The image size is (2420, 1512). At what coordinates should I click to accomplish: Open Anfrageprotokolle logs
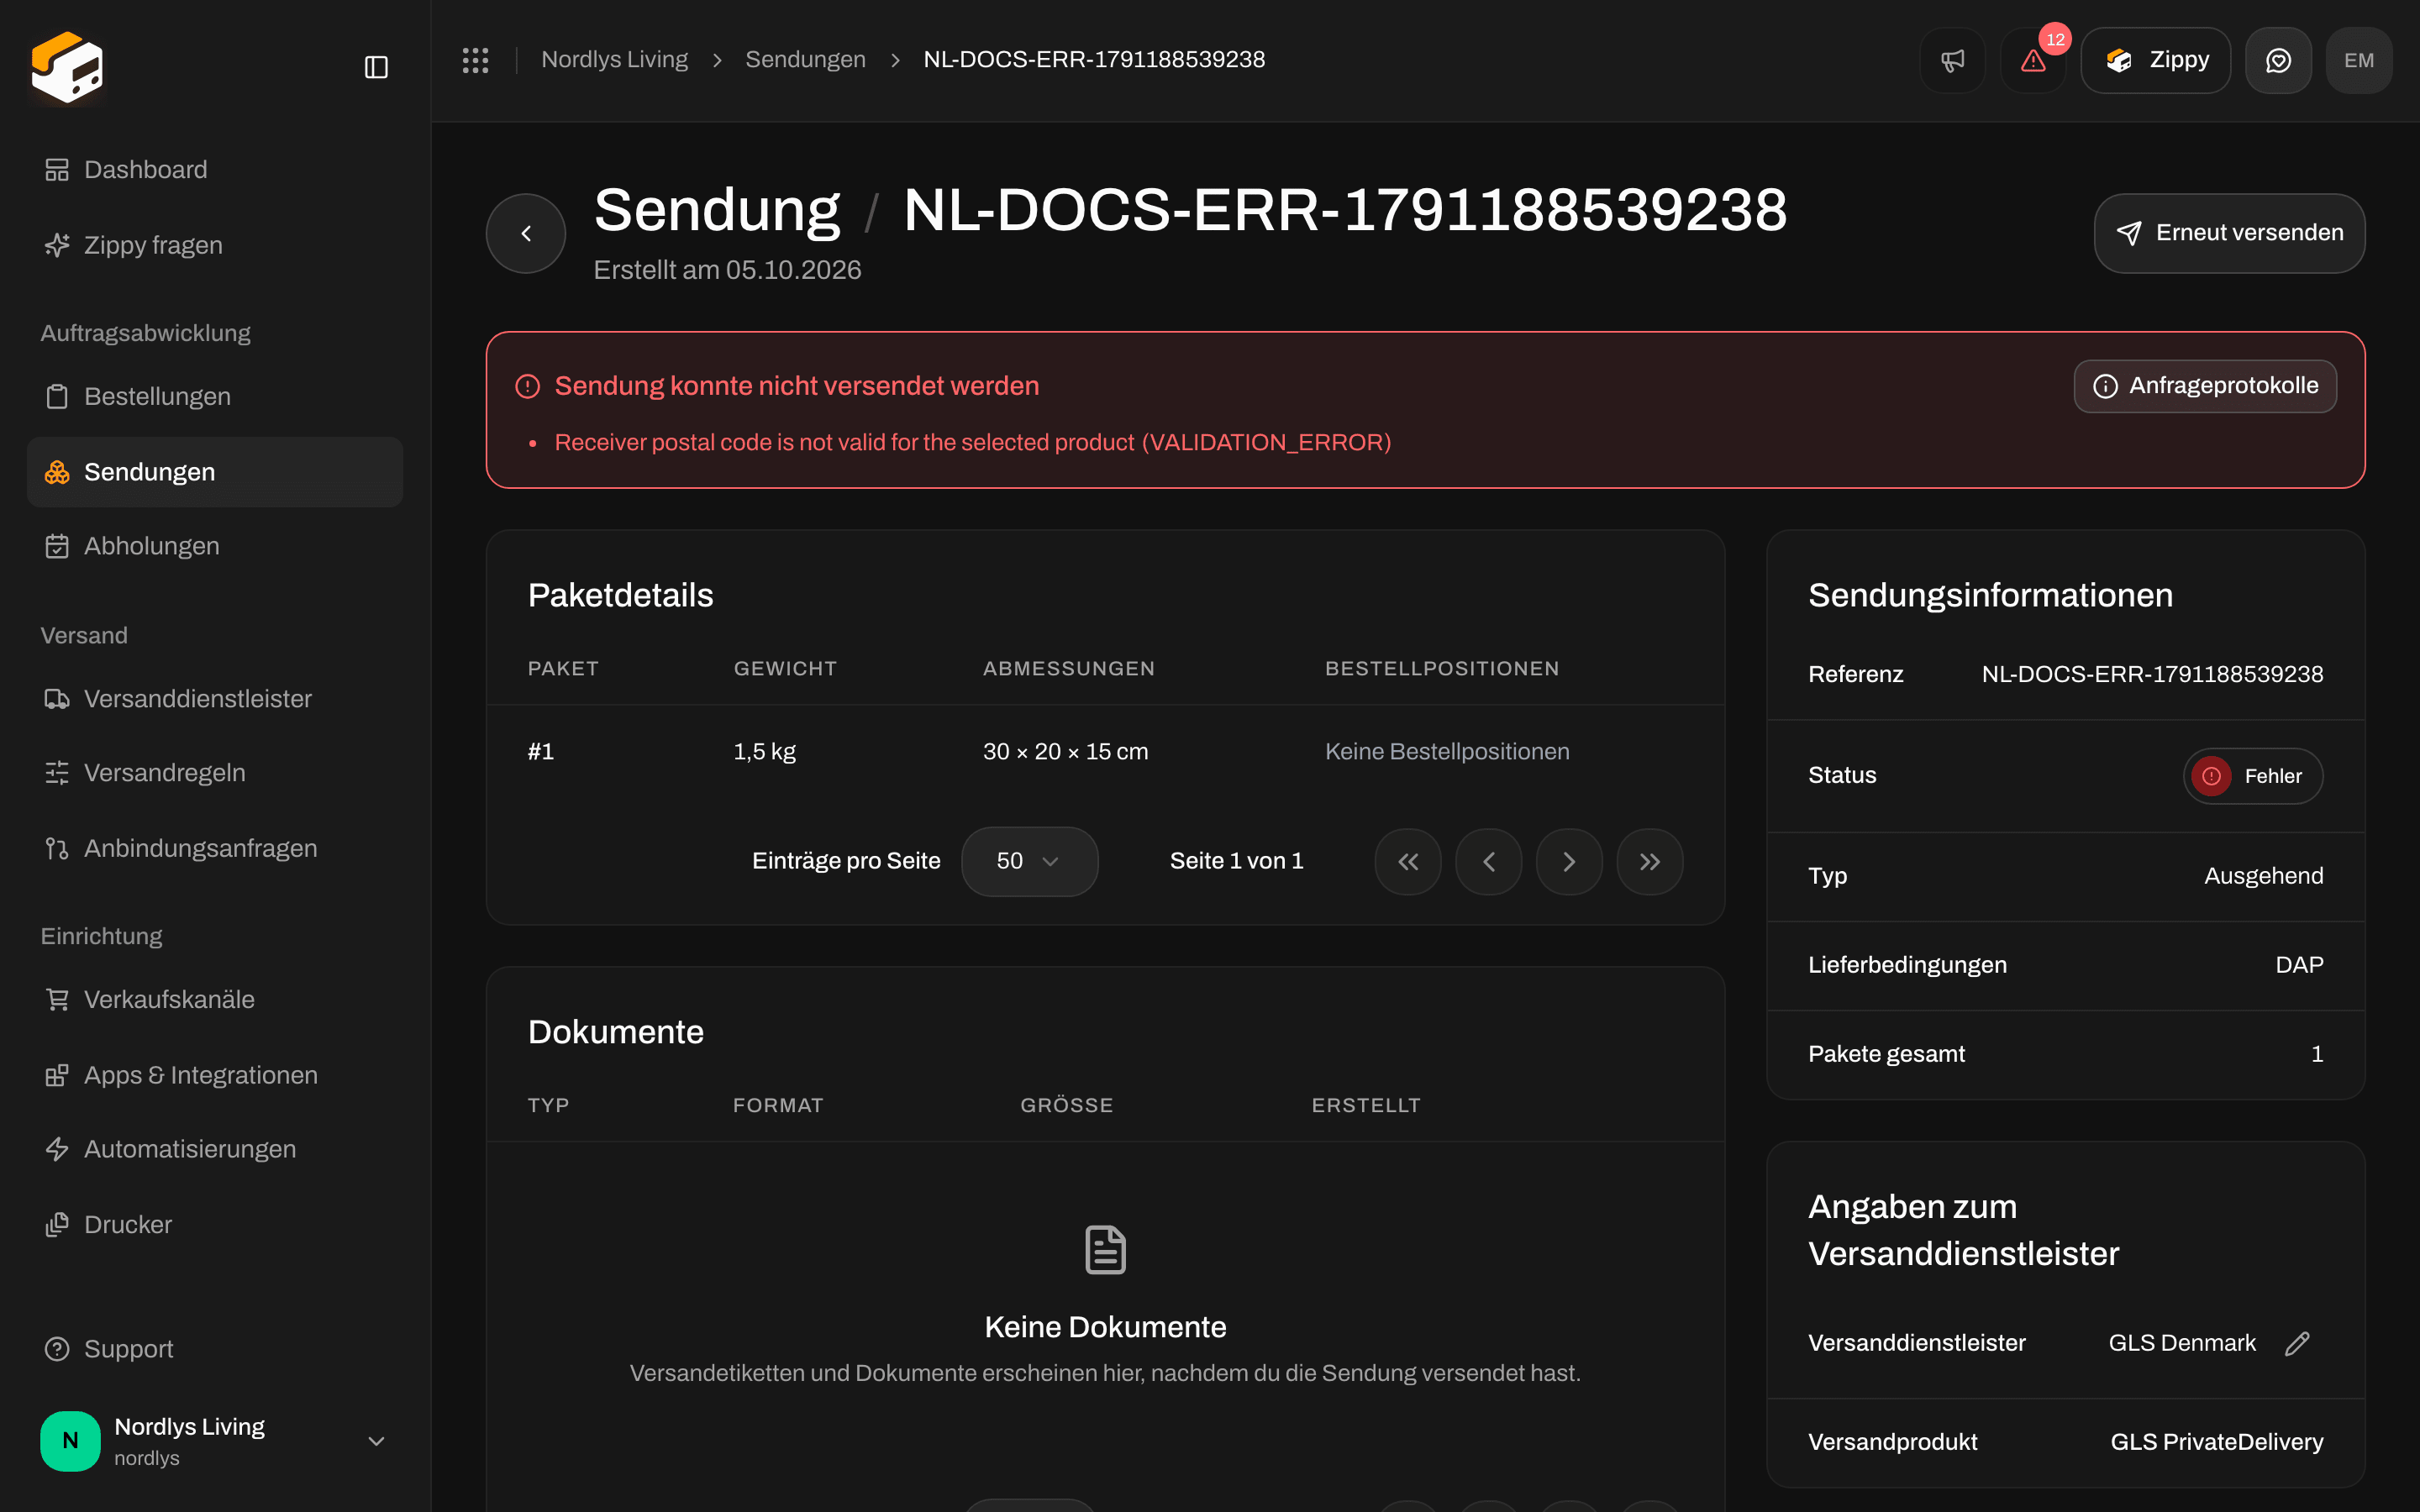point(2204,386)
